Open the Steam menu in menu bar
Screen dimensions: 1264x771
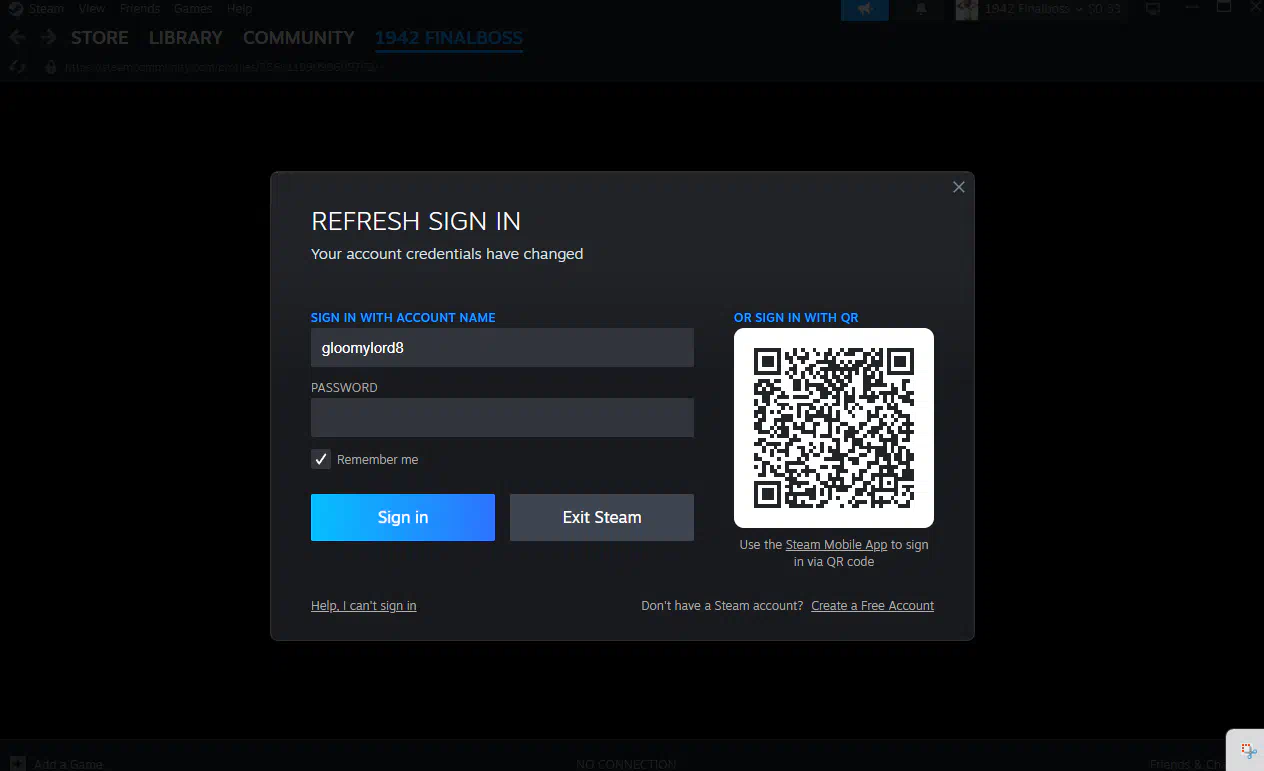click(46, 8)
